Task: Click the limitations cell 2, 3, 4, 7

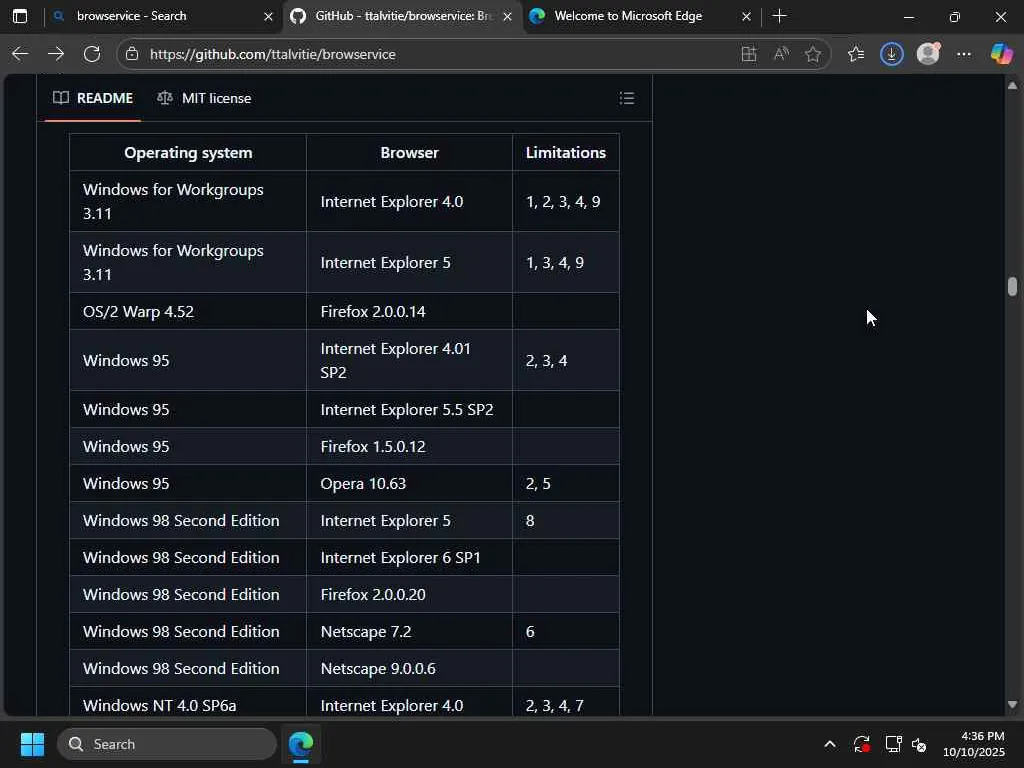Action: 566,702
